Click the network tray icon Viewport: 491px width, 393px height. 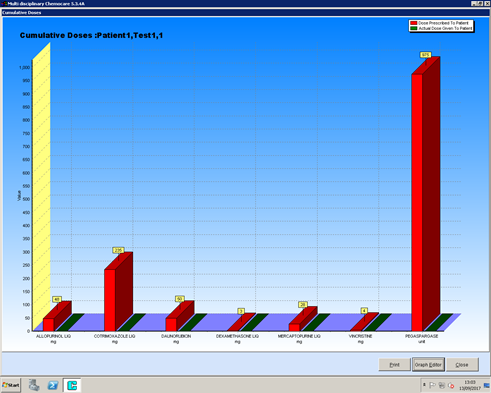[442, 386]
